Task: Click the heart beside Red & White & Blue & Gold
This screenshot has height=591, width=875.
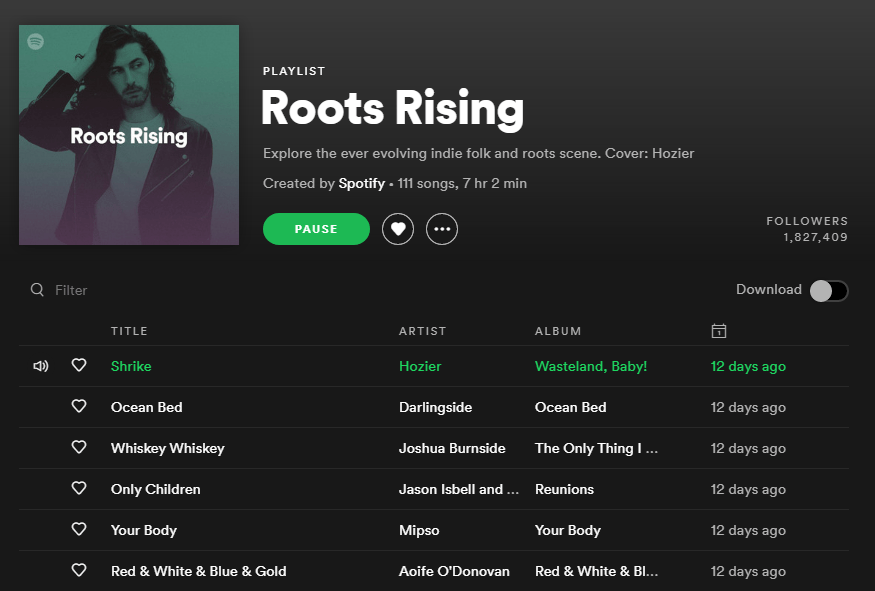Action: tap(79, 570)
